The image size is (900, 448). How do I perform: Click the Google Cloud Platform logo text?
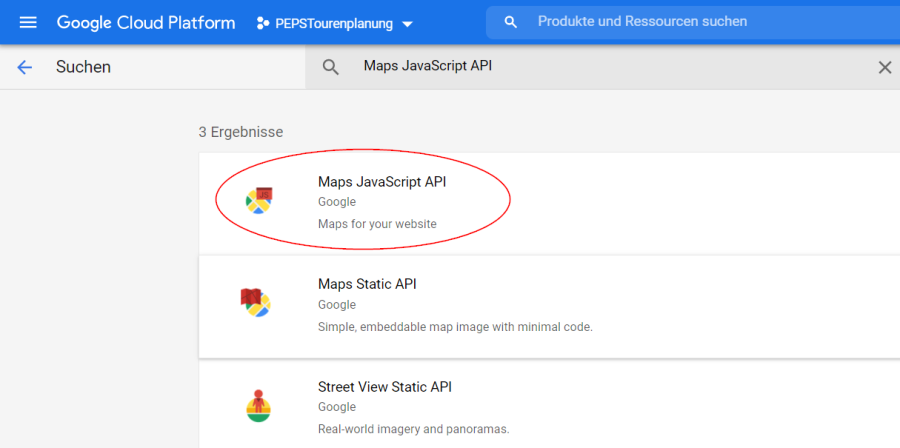tap(146, 22)
